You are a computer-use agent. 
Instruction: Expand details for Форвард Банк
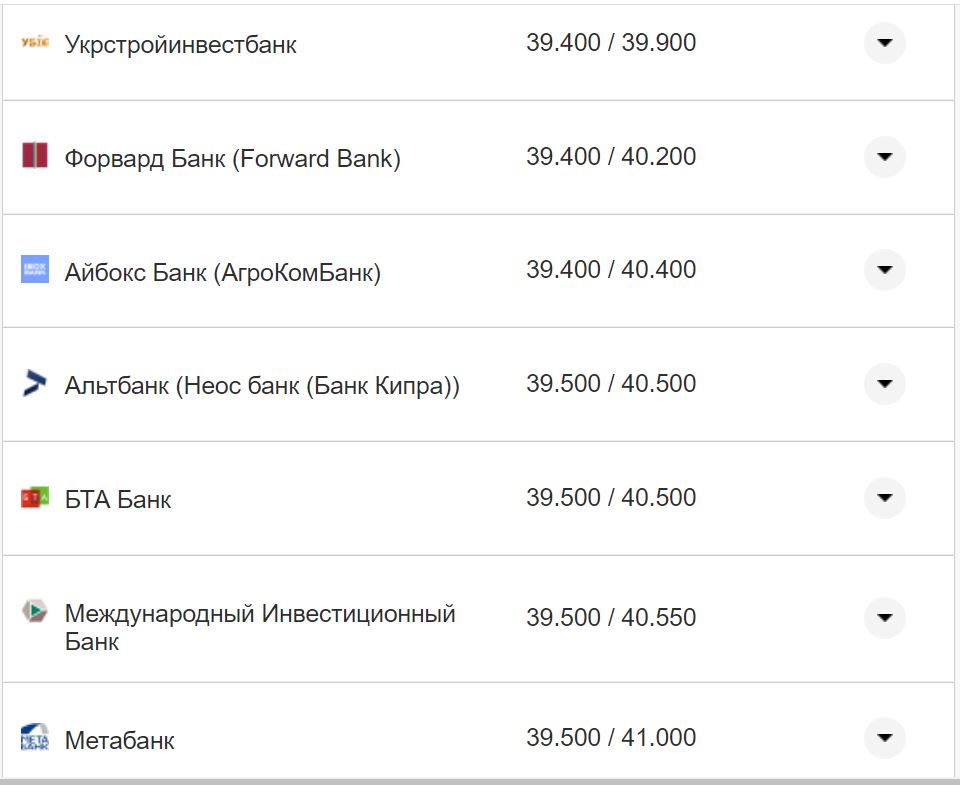click(x=884, y=157)
